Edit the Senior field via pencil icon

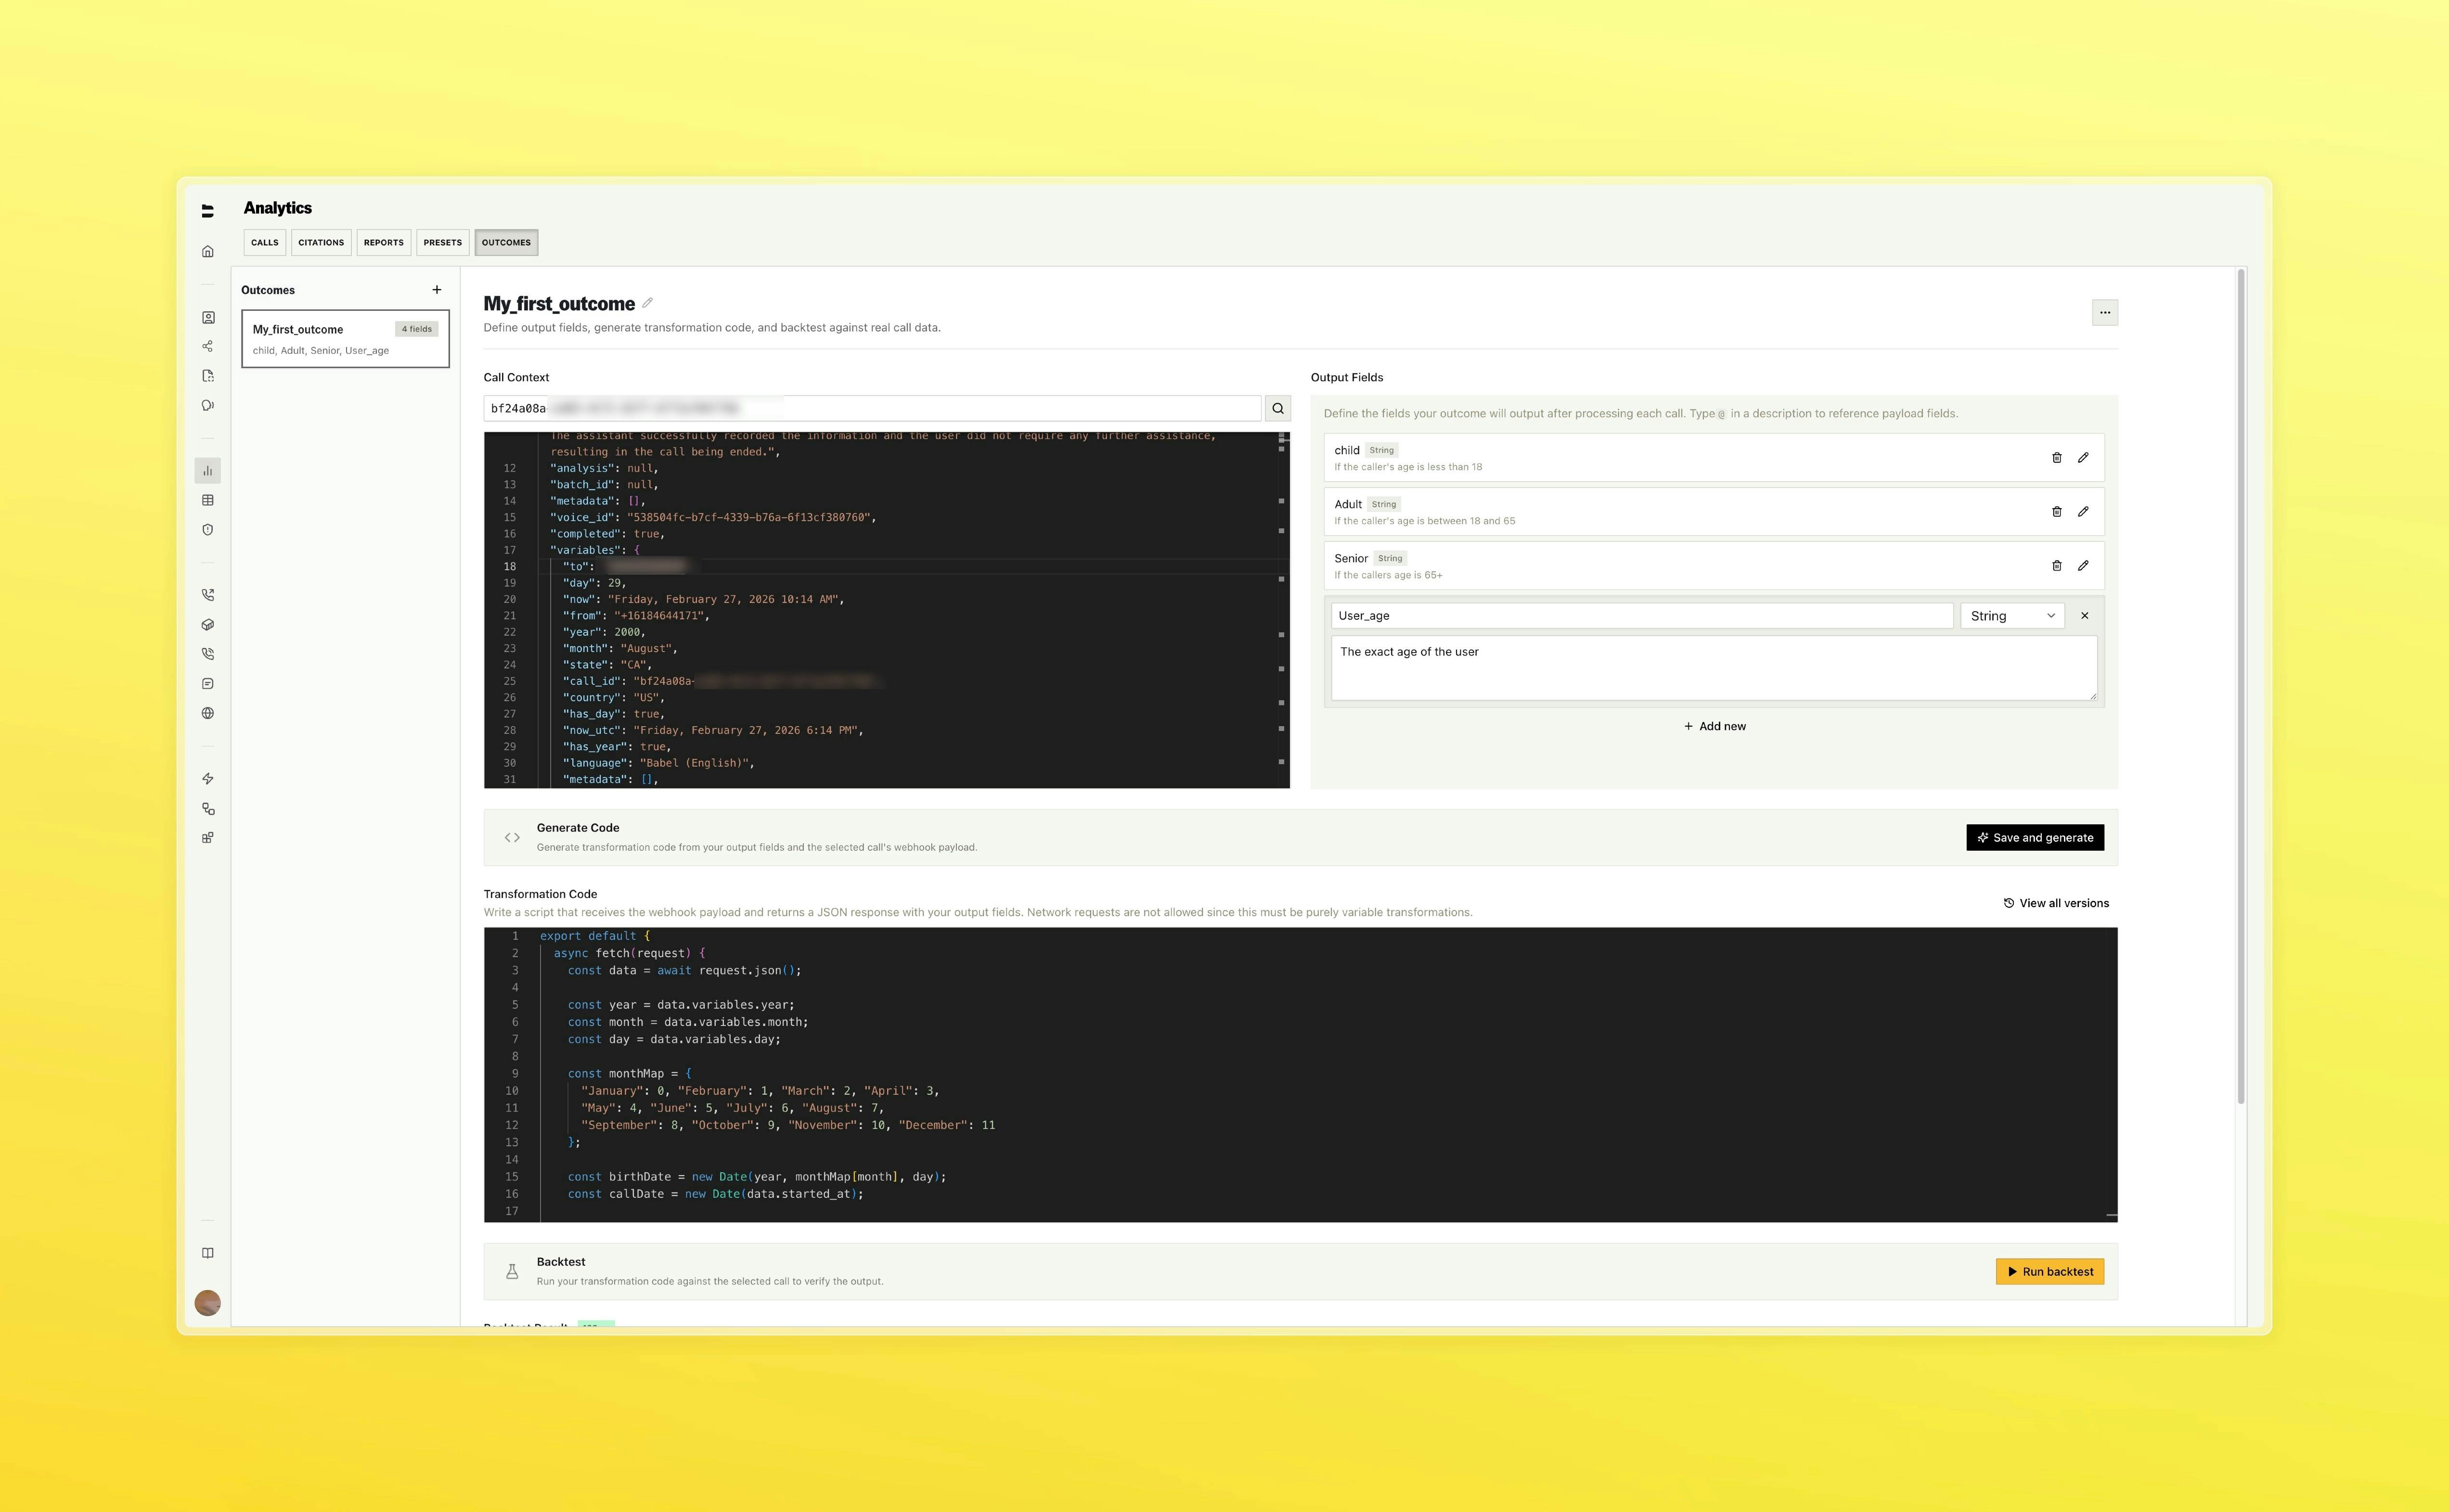coord(2084,565)
